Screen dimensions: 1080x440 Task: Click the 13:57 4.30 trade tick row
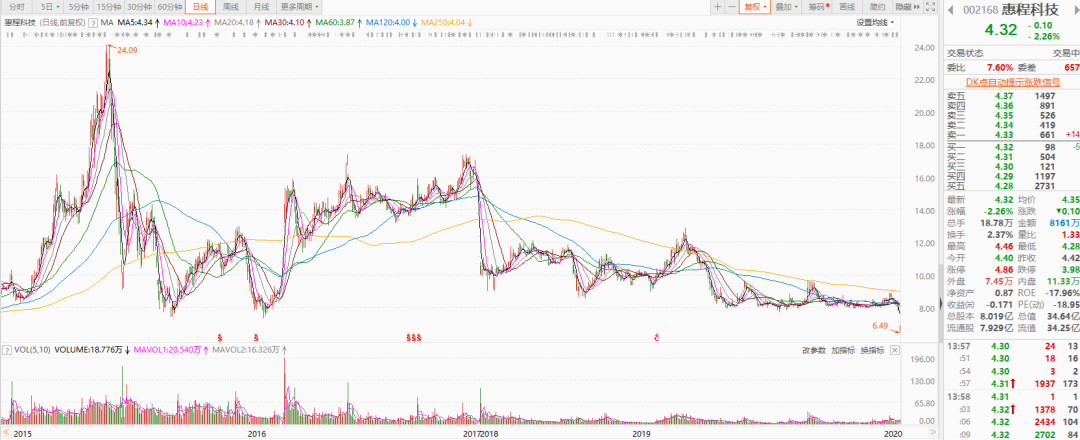(x=1011, y=346)
